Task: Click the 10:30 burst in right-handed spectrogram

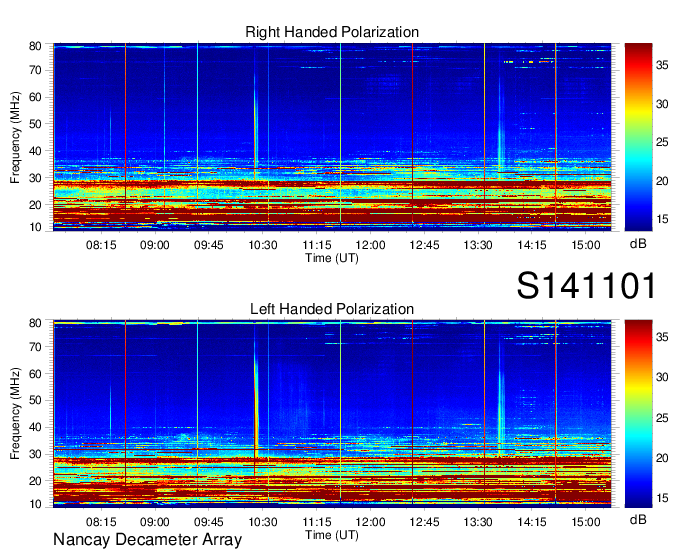Action: click(x=256, y=126)
